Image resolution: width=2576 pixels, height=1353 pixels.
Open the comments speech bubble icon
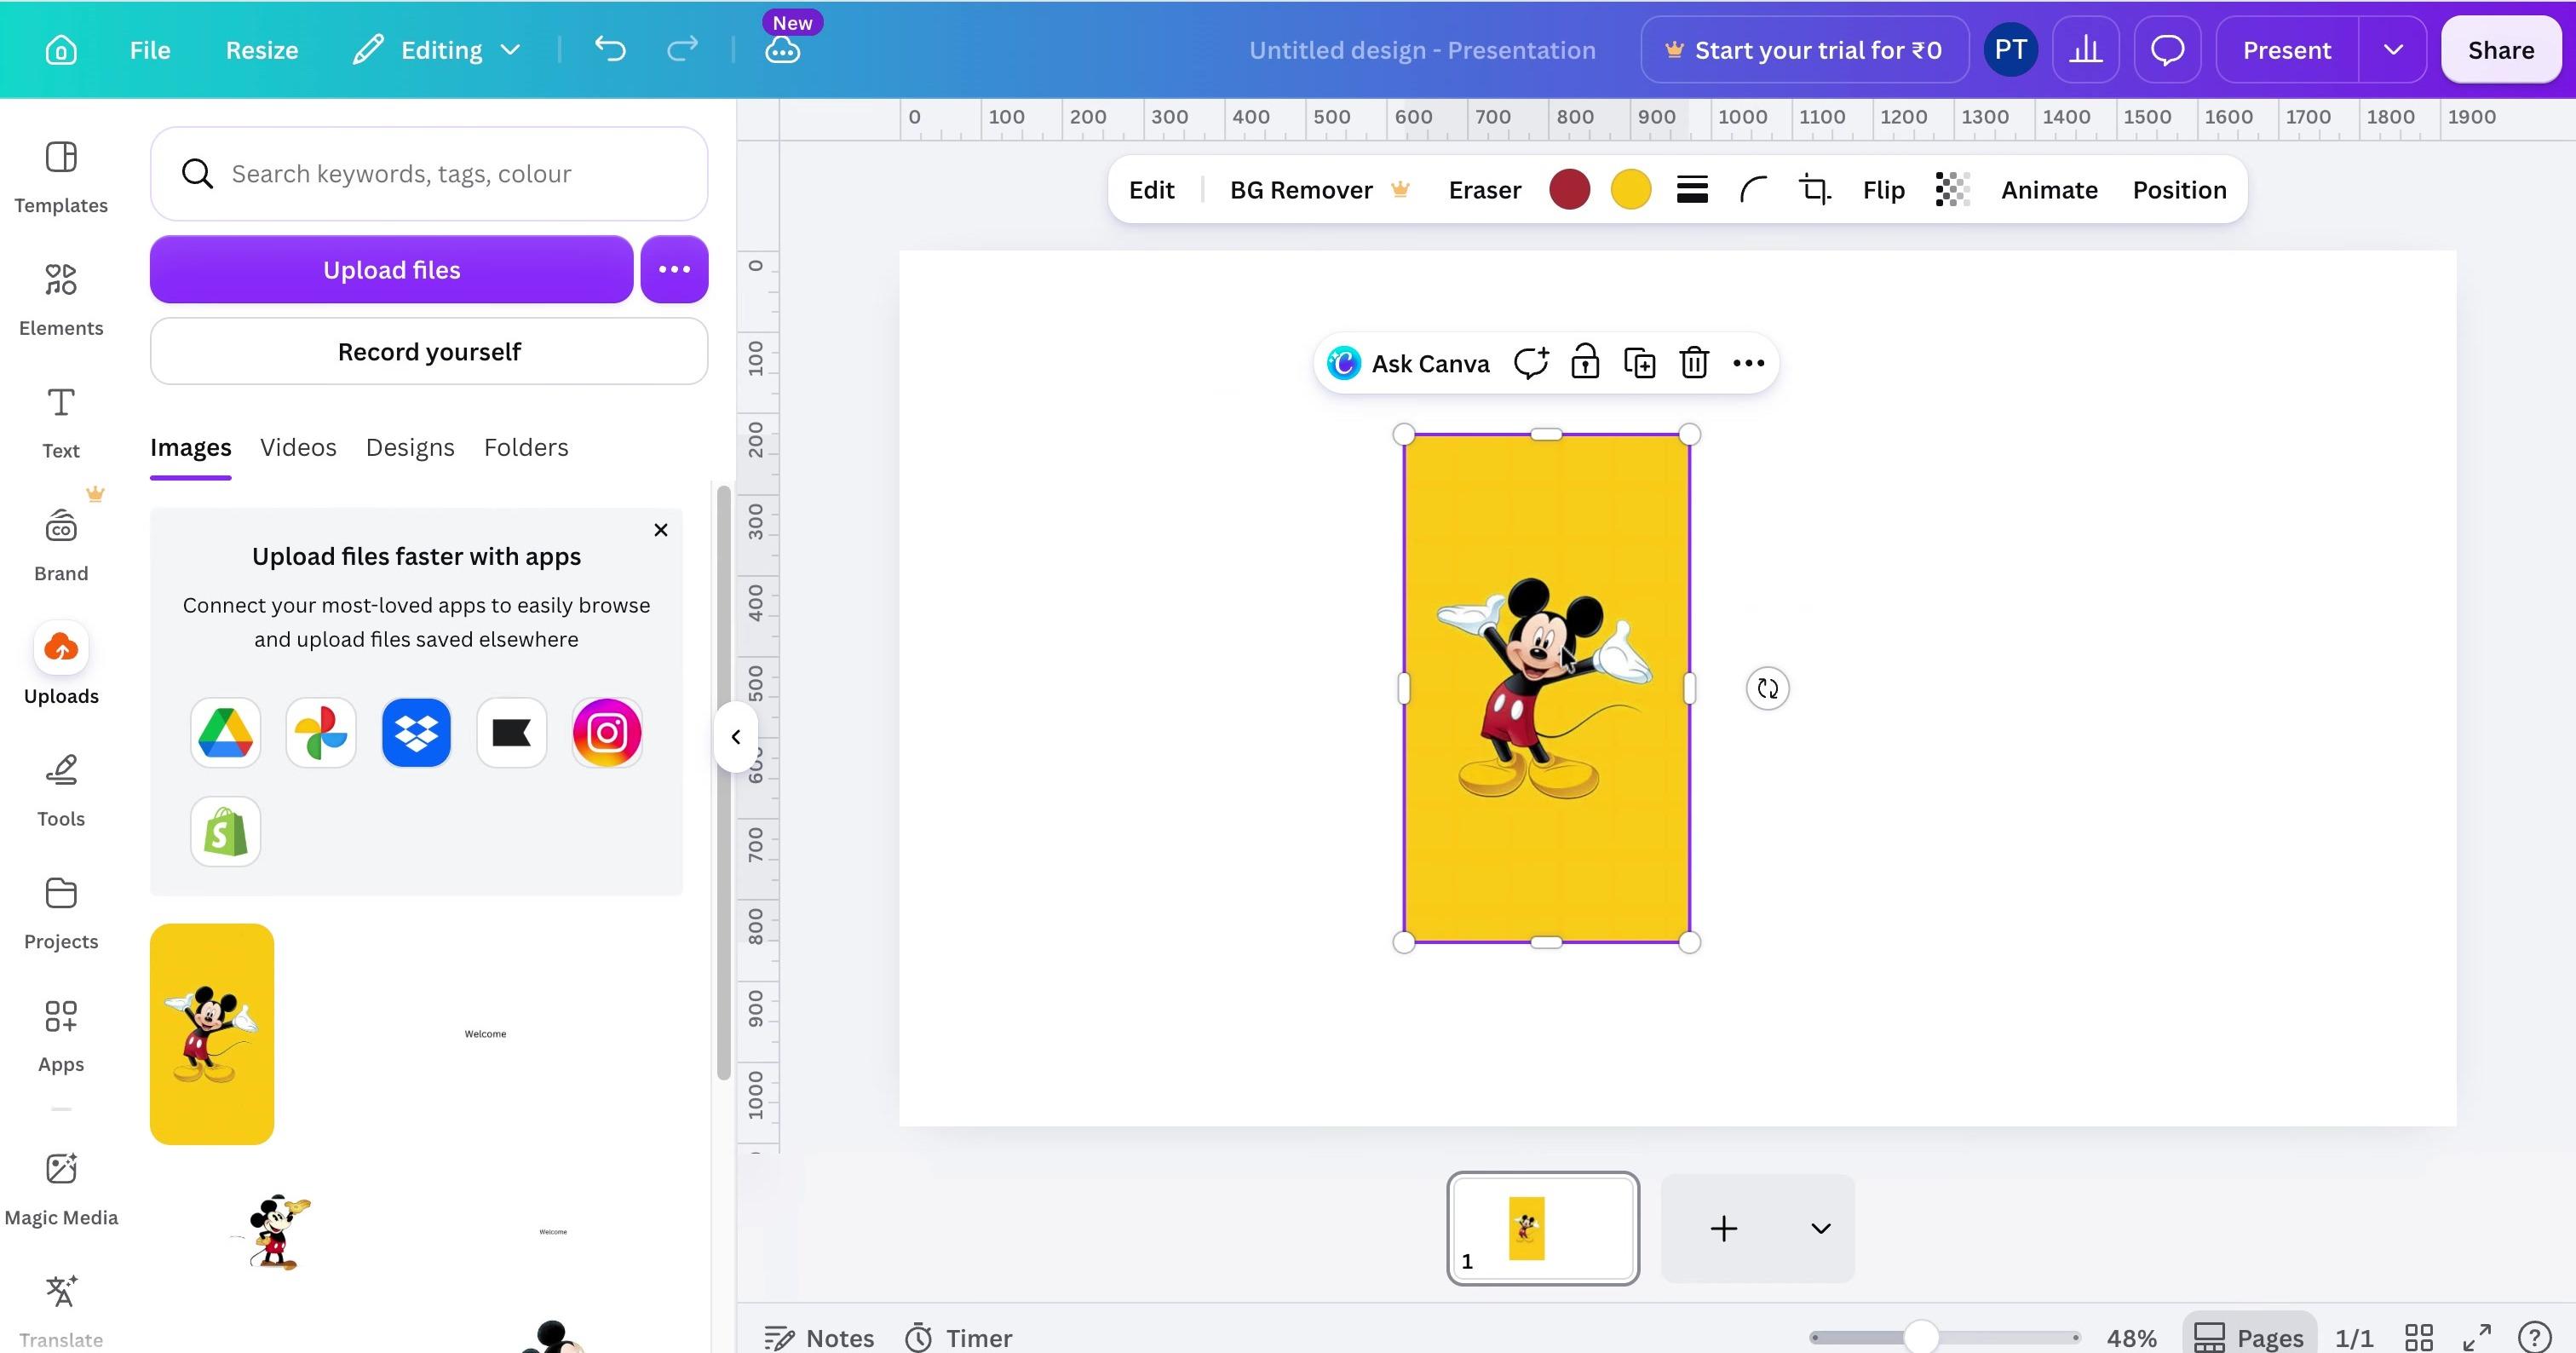point(2167,50)
